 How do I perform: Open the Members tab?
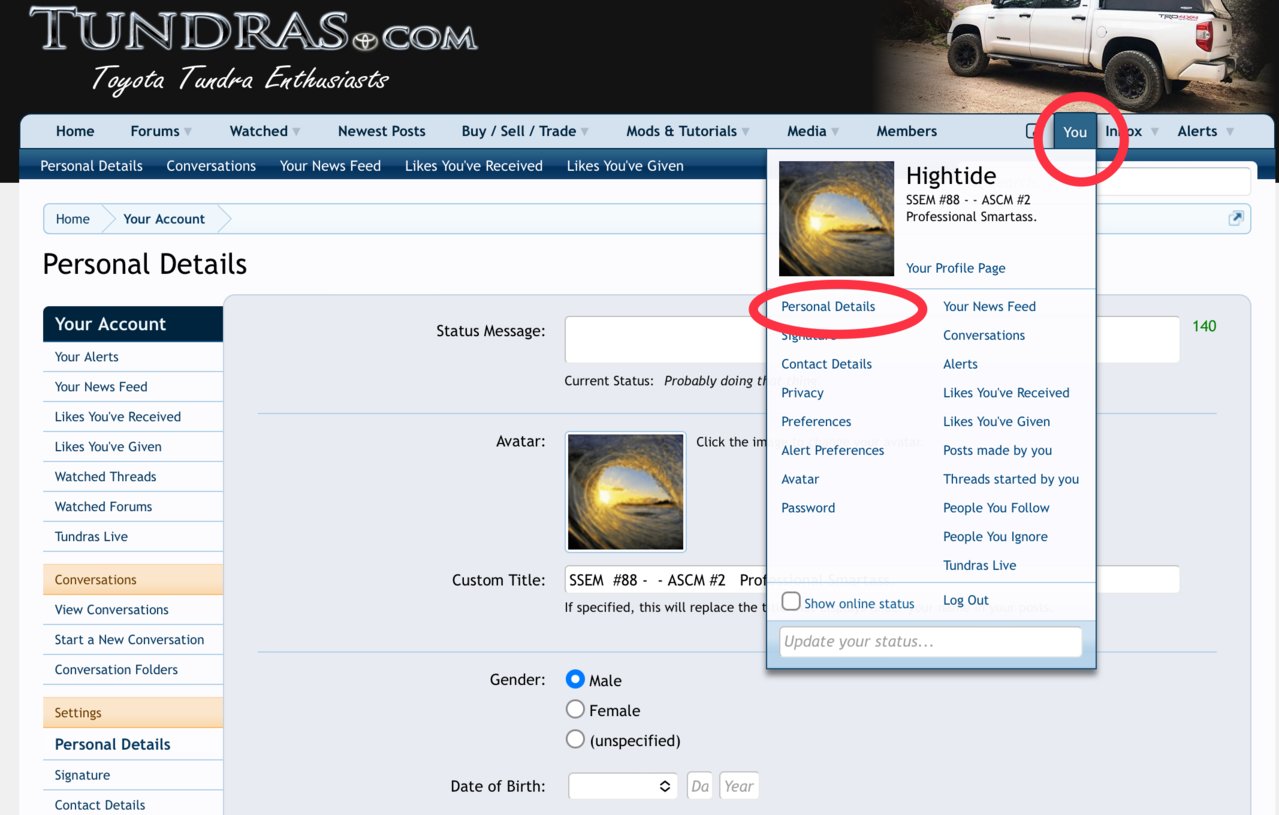(x=906, y=131)
